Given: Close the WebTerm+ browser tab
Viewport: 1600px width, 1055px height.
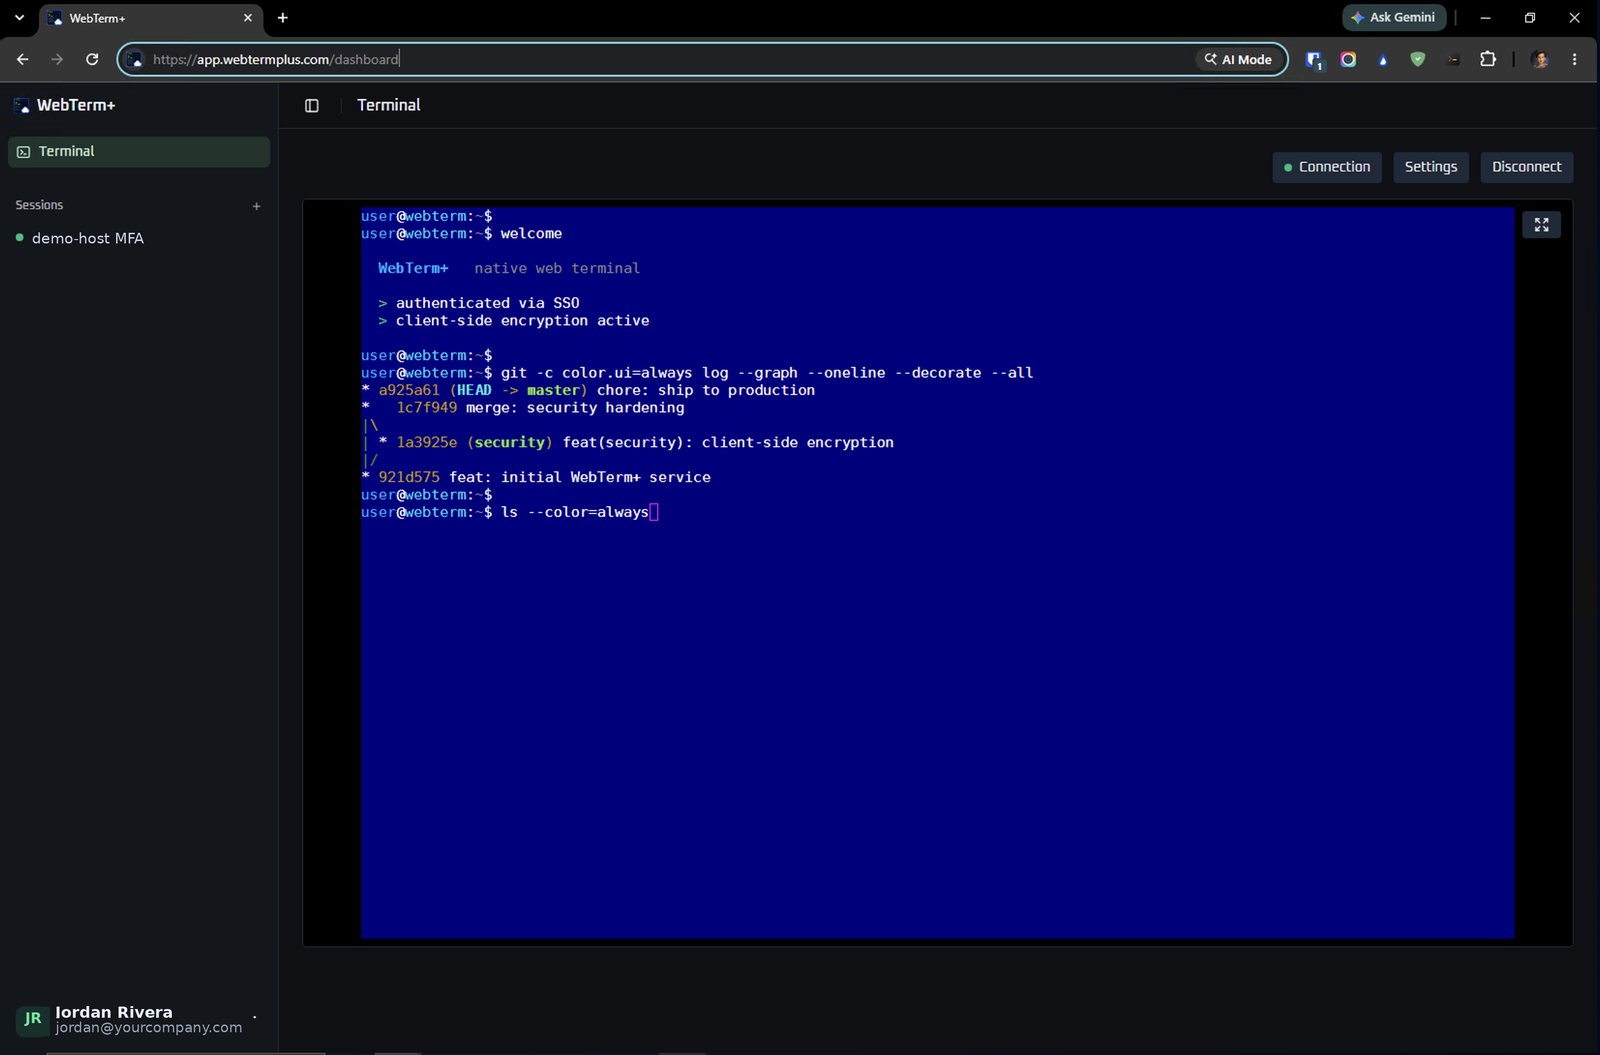Looking at the screenshot, I should pos(248,18).
